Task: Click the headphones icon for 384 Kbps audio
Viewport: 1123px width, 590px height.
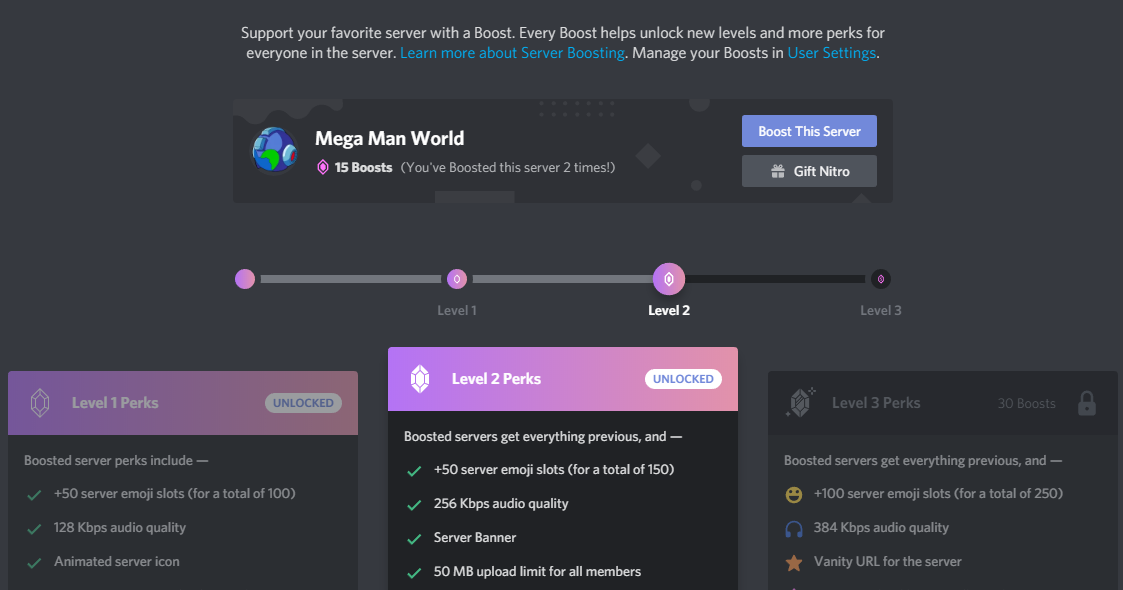Action: pos(794,529)
